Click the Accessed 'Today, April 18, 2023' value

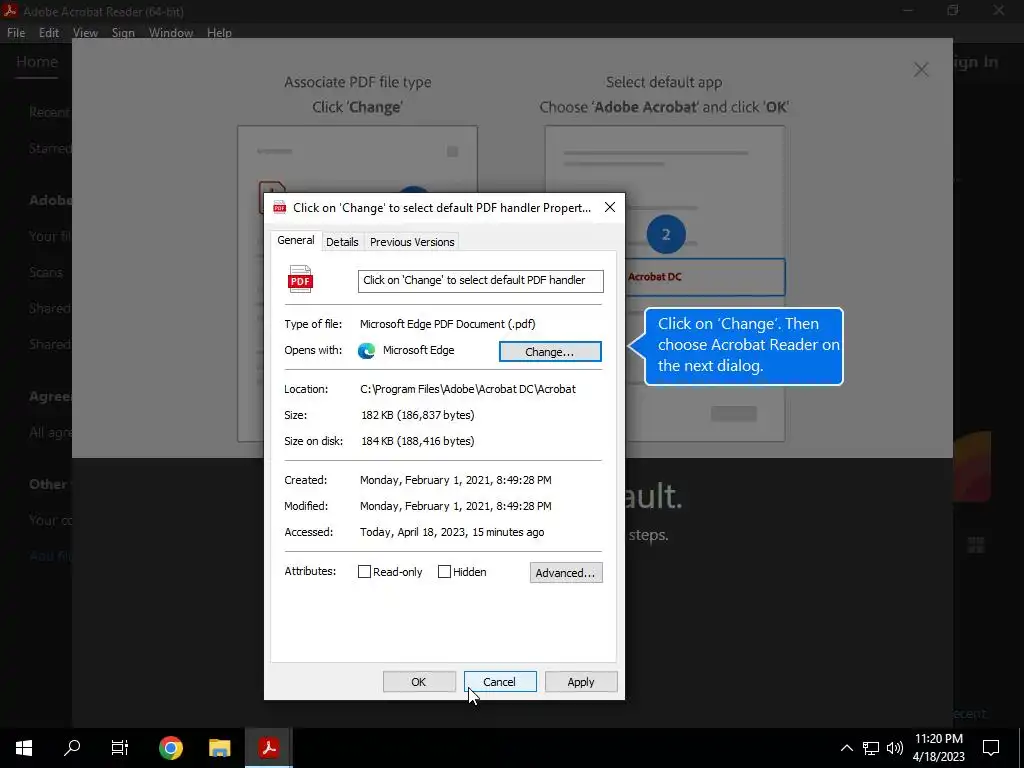(452, 532)
